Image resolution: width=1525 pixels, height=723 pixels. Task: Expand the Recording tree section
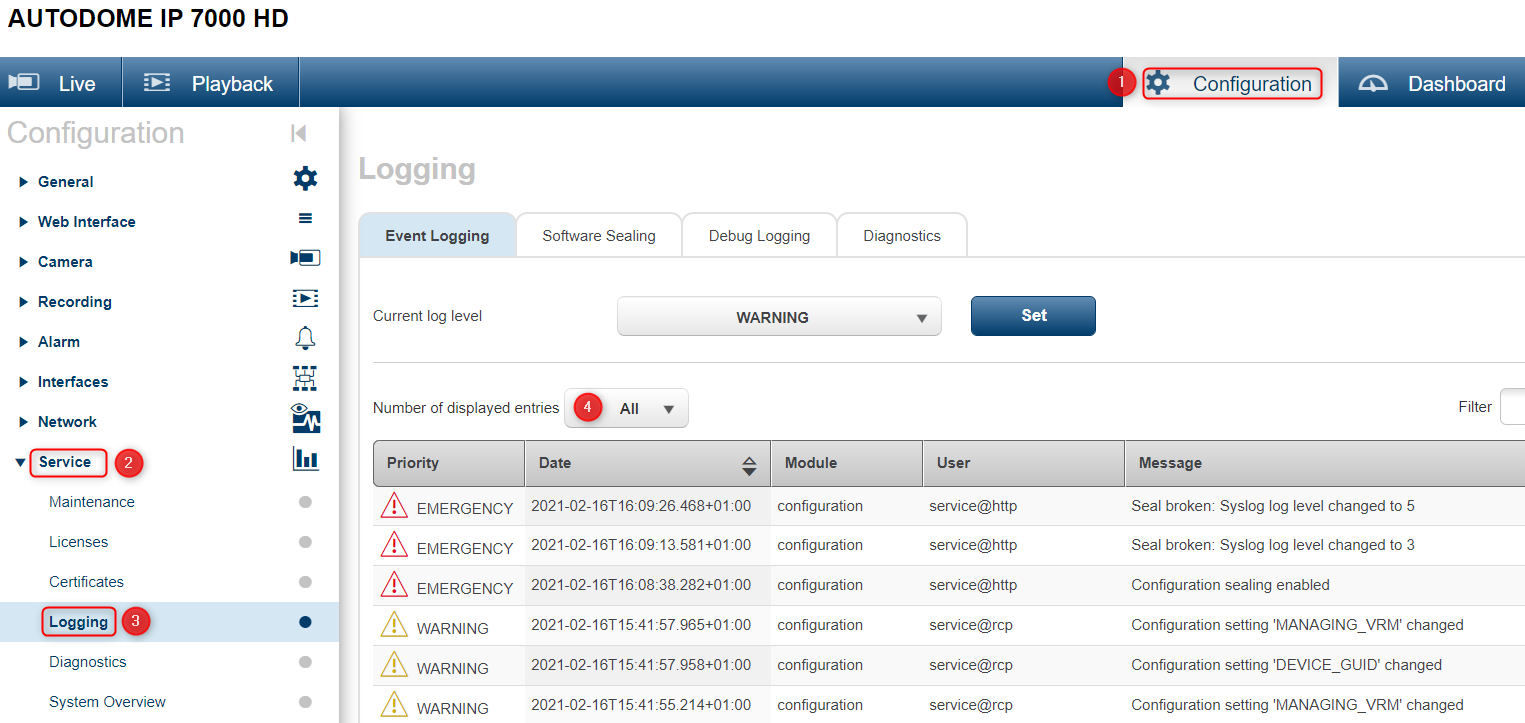click(x=23, y=302)
